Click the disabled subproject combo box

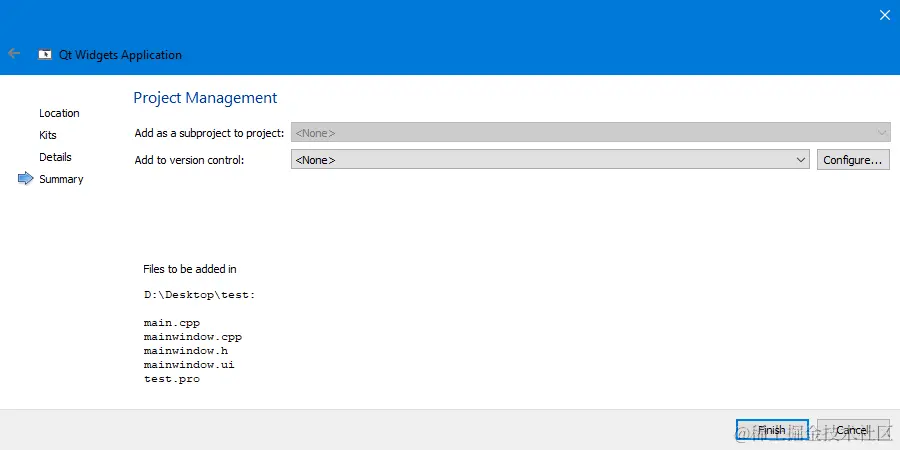pyautogui.click(x=591, y=133)
